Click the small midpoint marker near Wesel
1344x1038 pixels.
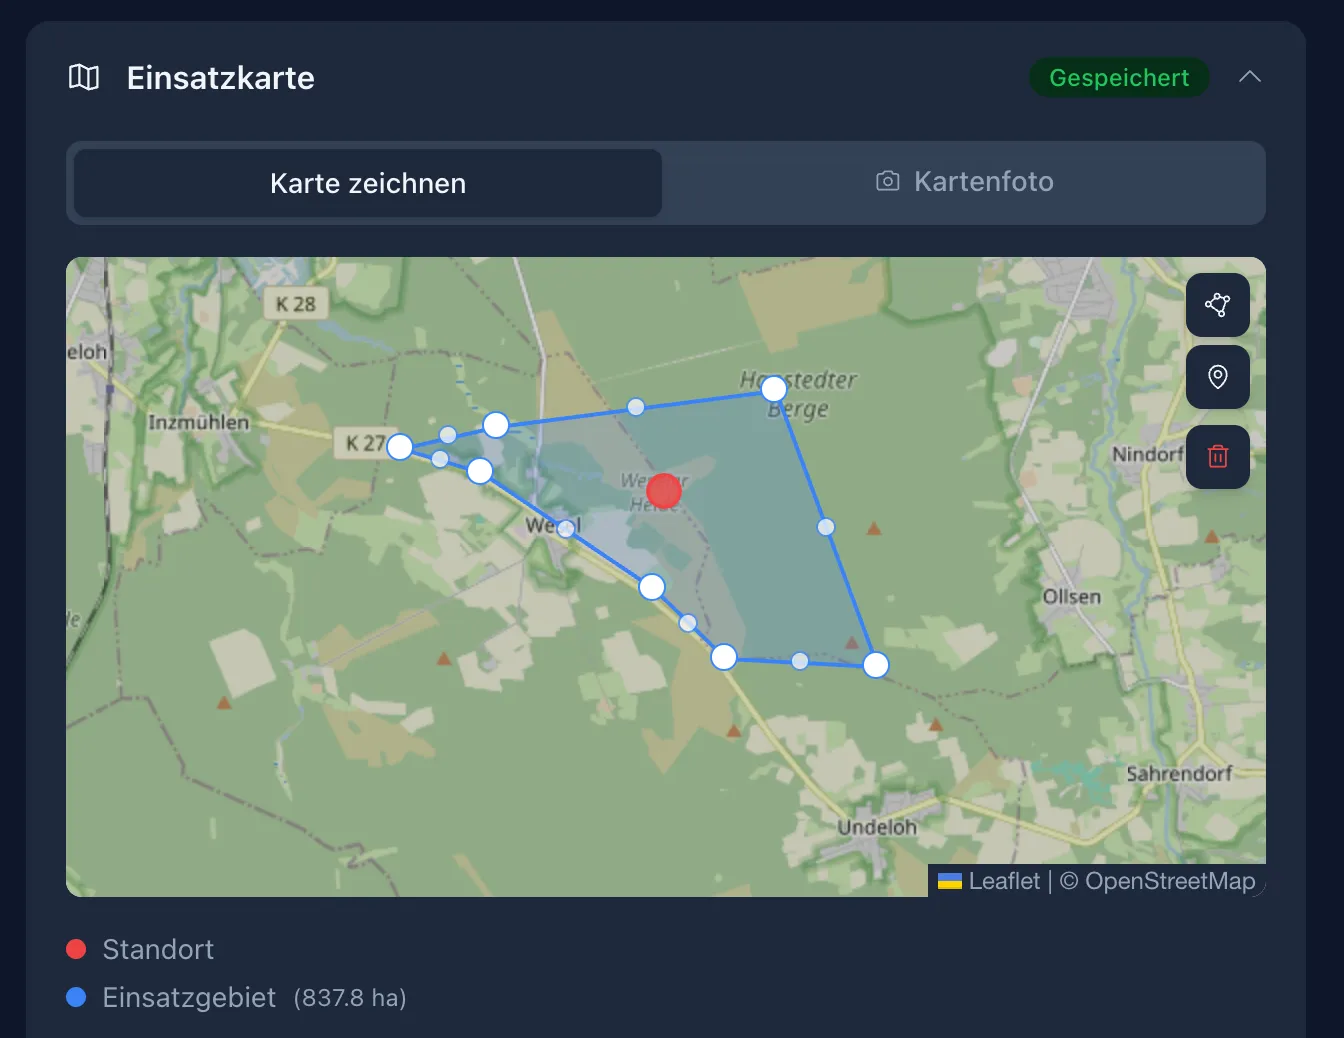pyautogui.click(x=567, y=527)
